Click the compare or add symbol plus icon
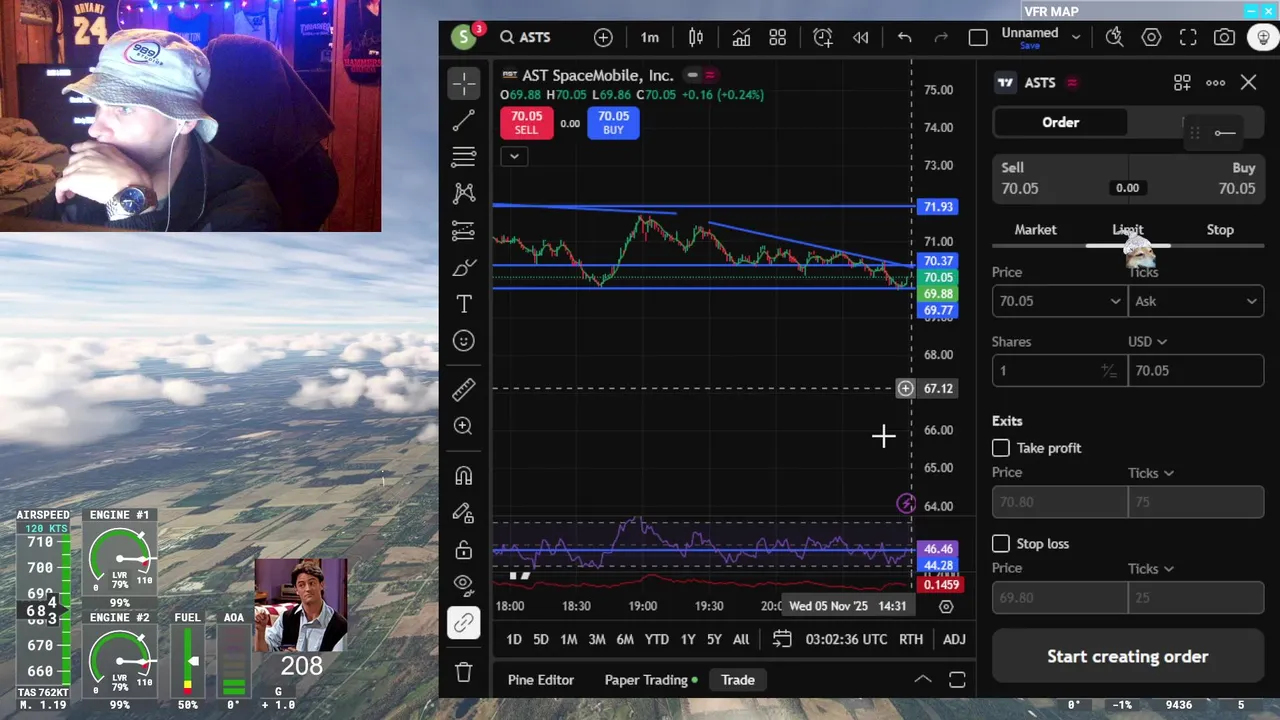Viewport: 1280px width, 720px height. pyautogui.click(x=603, y=37)
